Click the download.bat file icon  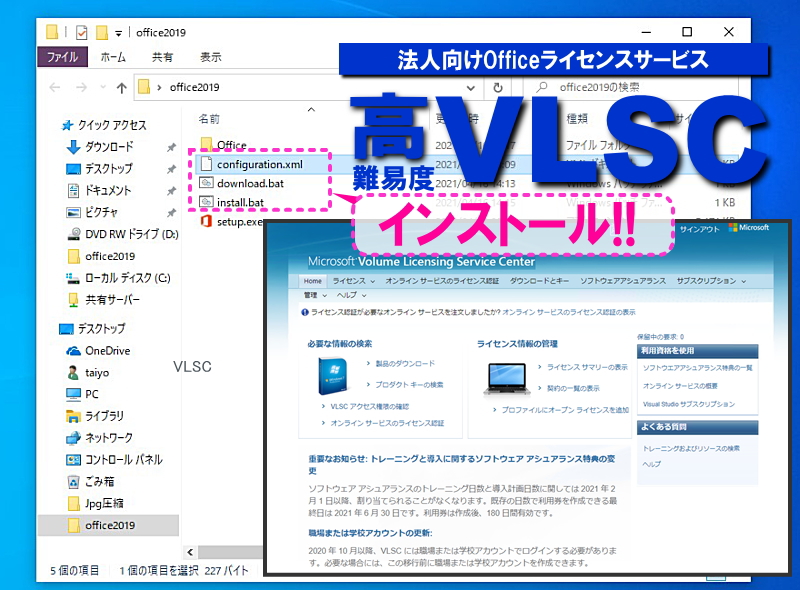(206, 183)
